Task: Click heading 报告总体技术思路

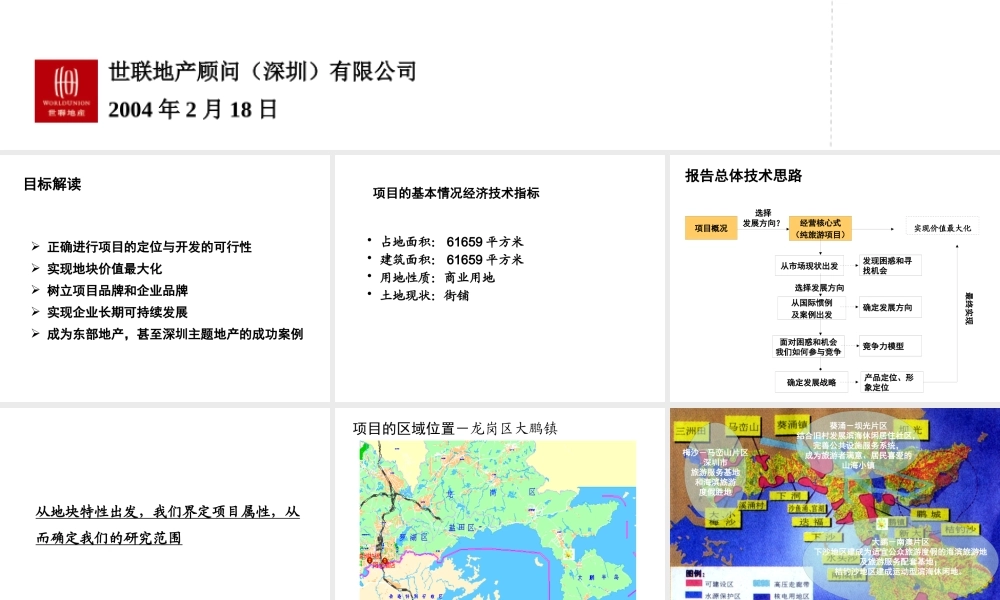Action: click(744, 176)
